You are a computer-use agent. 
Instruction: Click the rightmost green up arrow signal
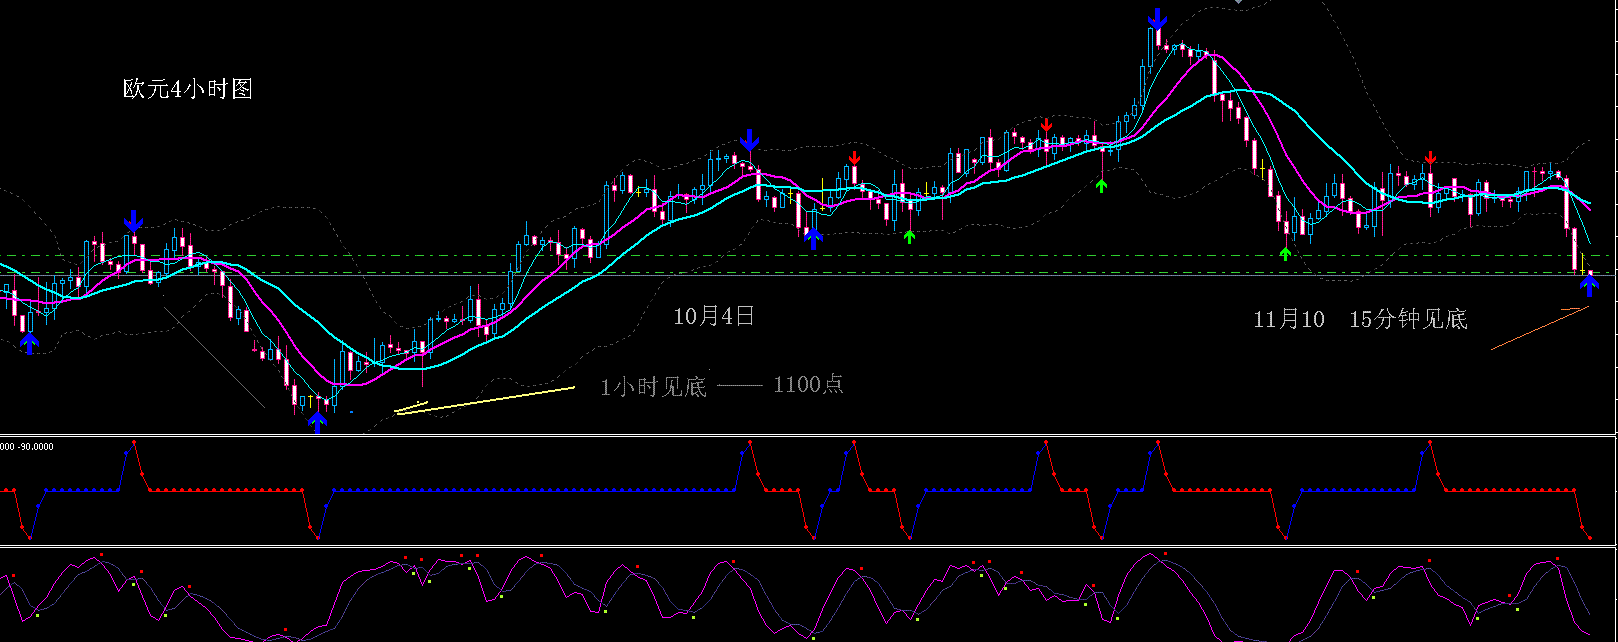pyautogui.click(x=1286, y=254)
